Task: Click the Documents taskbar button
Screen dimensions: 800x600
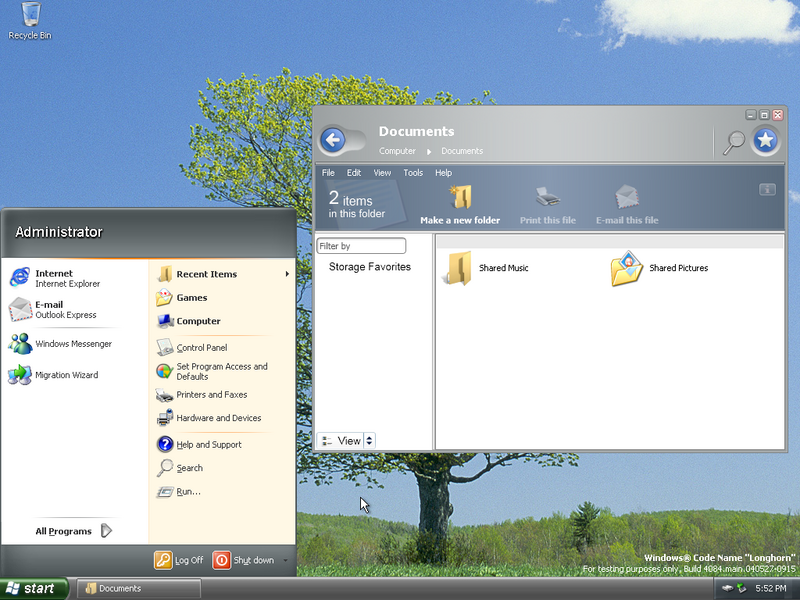Action: 134,588
